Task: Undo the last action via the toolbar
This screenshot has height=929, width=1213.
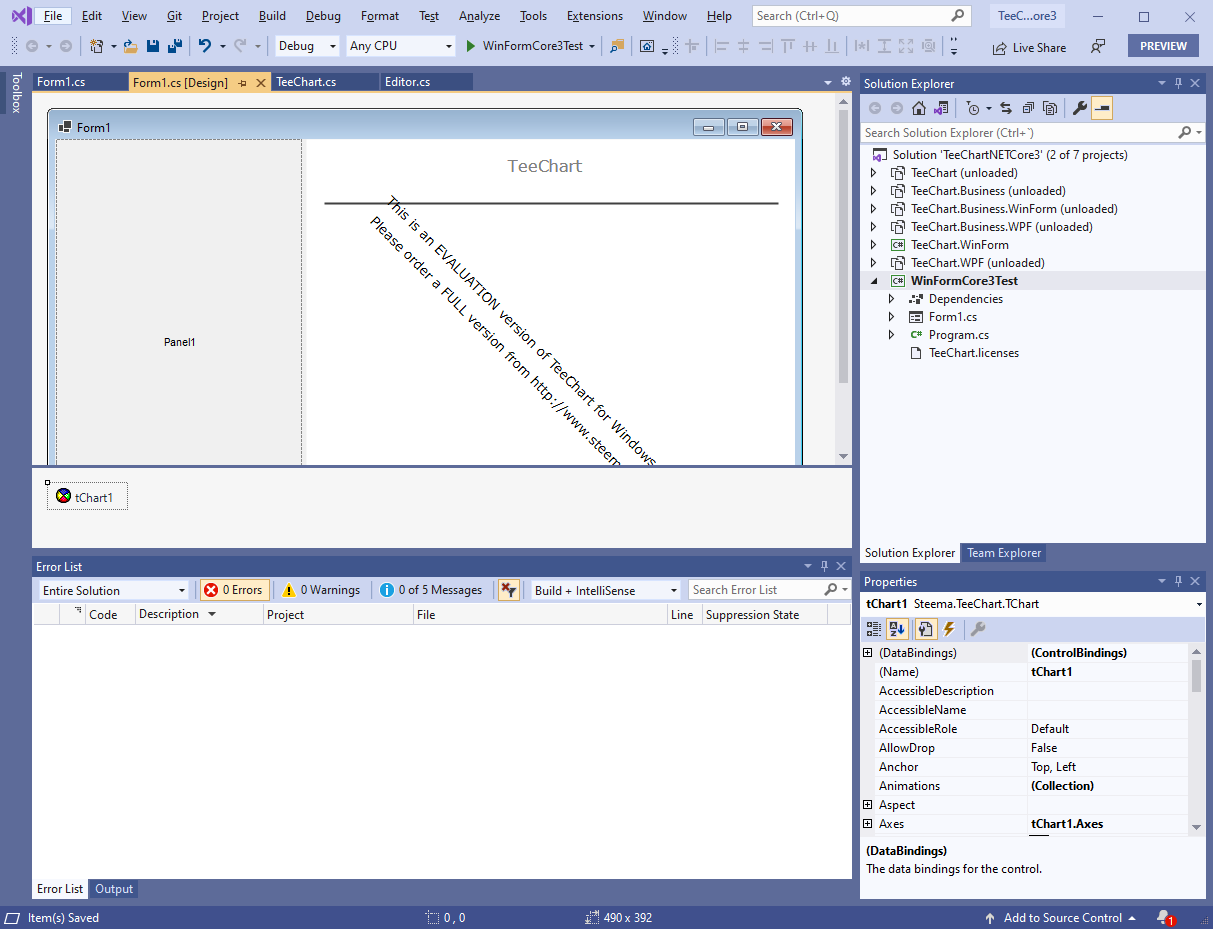Action: pyautogui.click(x=205, y=46)
